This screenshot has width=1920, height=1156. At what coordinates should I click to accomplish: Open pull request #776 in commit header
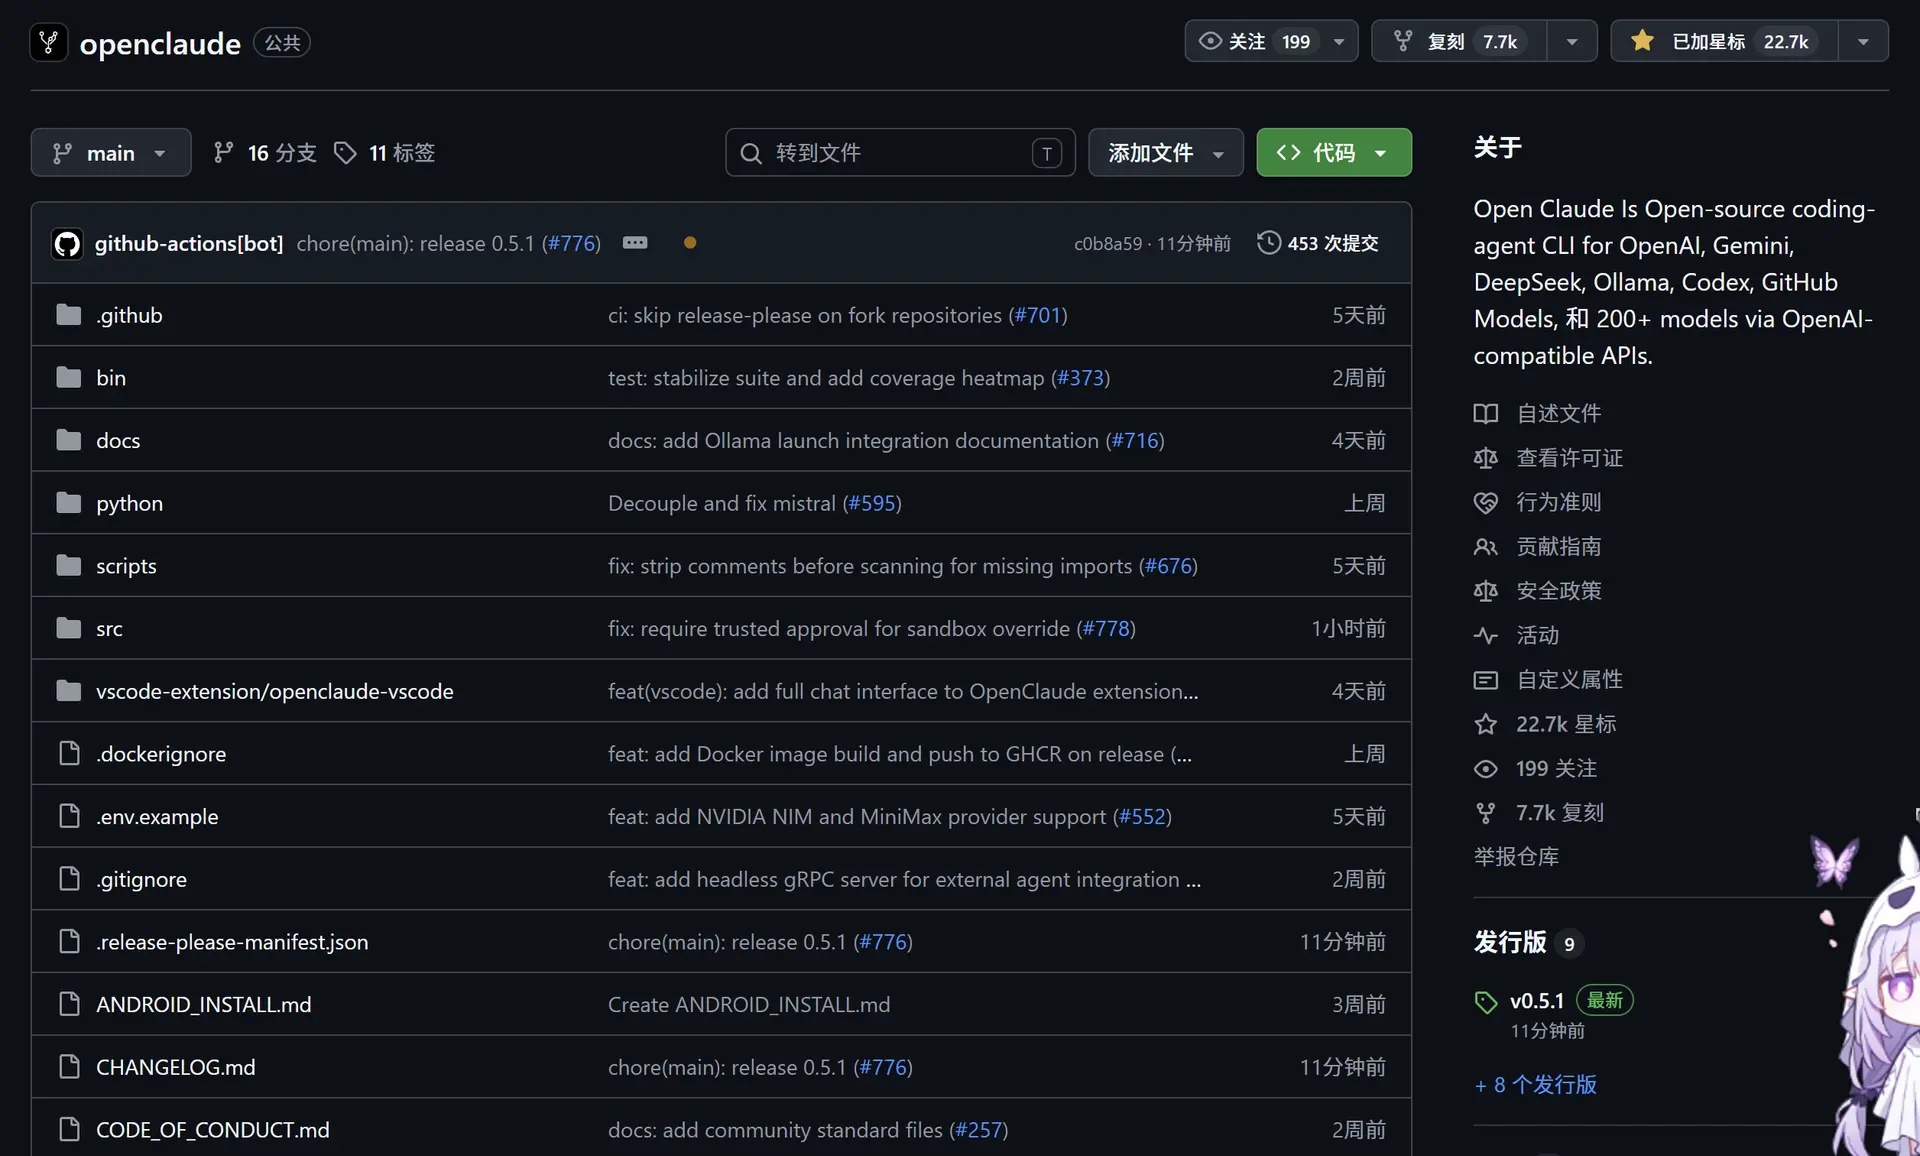pyautogui.click(x=571, y=243)
